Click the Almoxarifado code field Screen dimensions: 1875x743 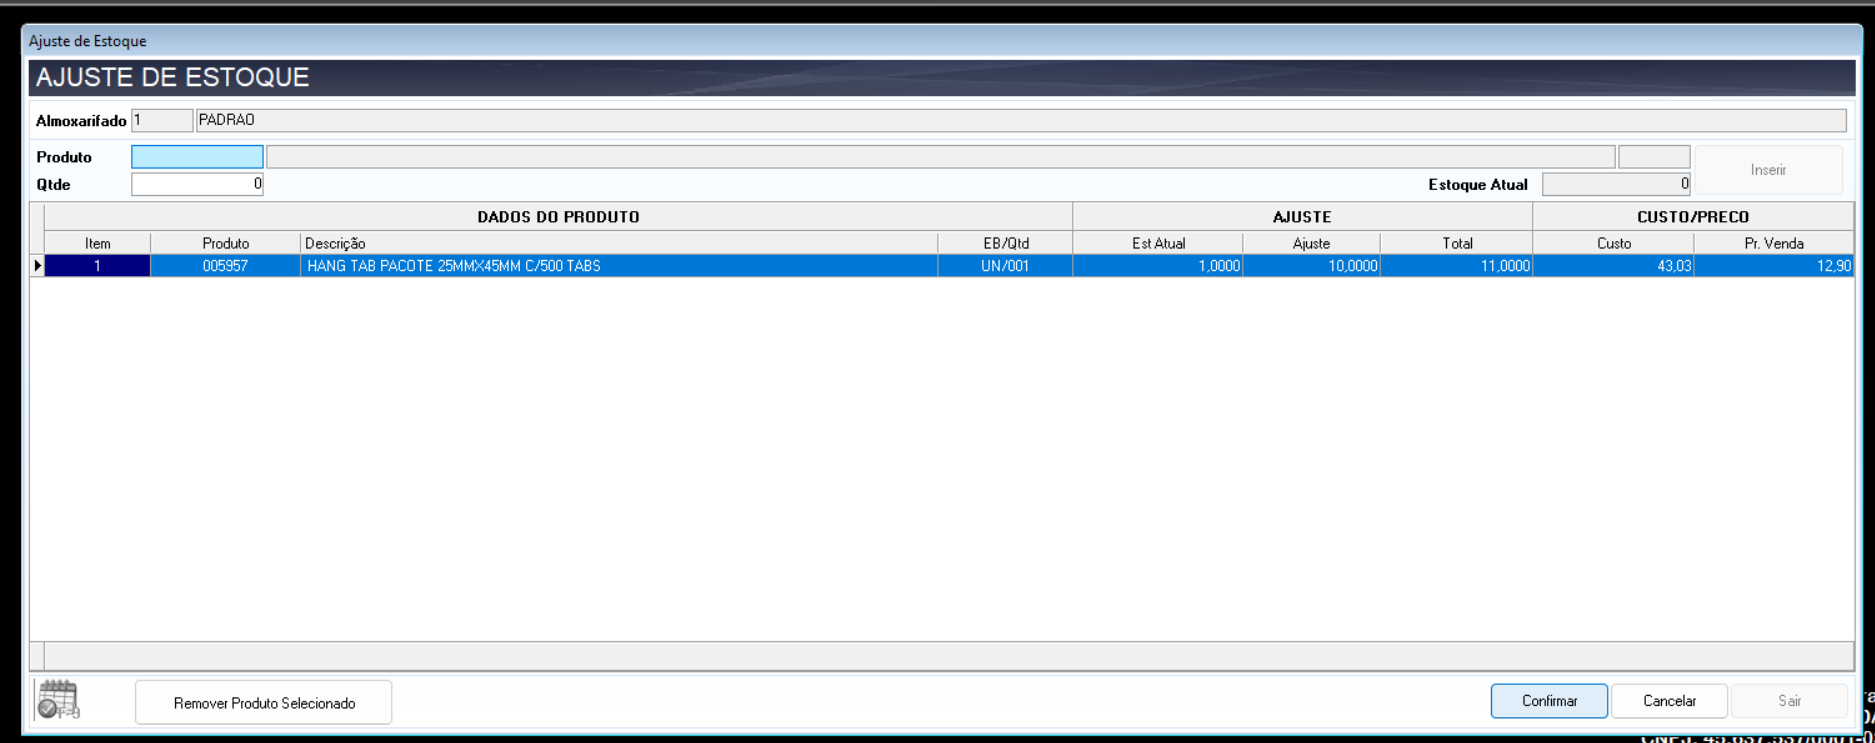pyautogui.click(x=161, y=120)
